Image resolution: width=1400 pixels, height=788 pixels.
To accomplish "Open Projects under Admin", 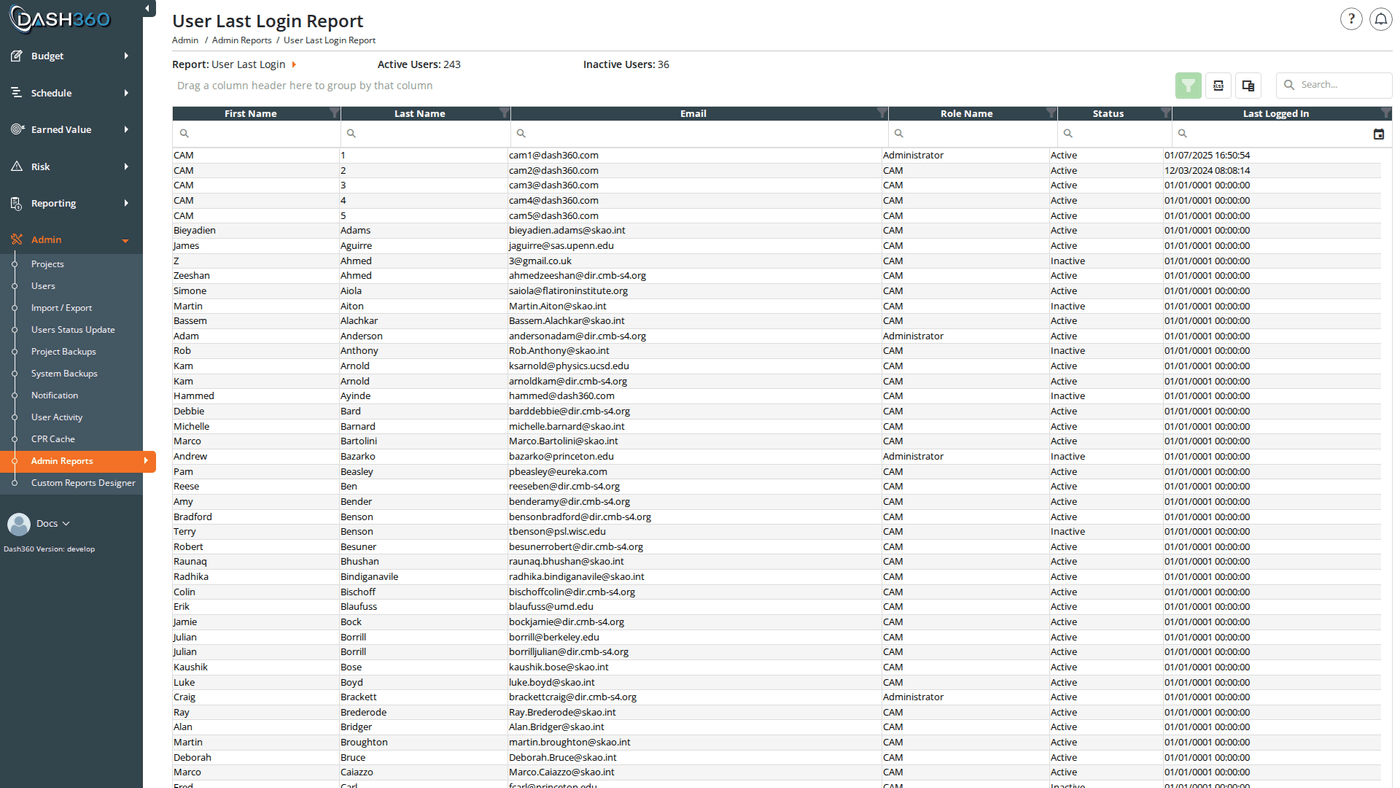I will coord(47,264).
